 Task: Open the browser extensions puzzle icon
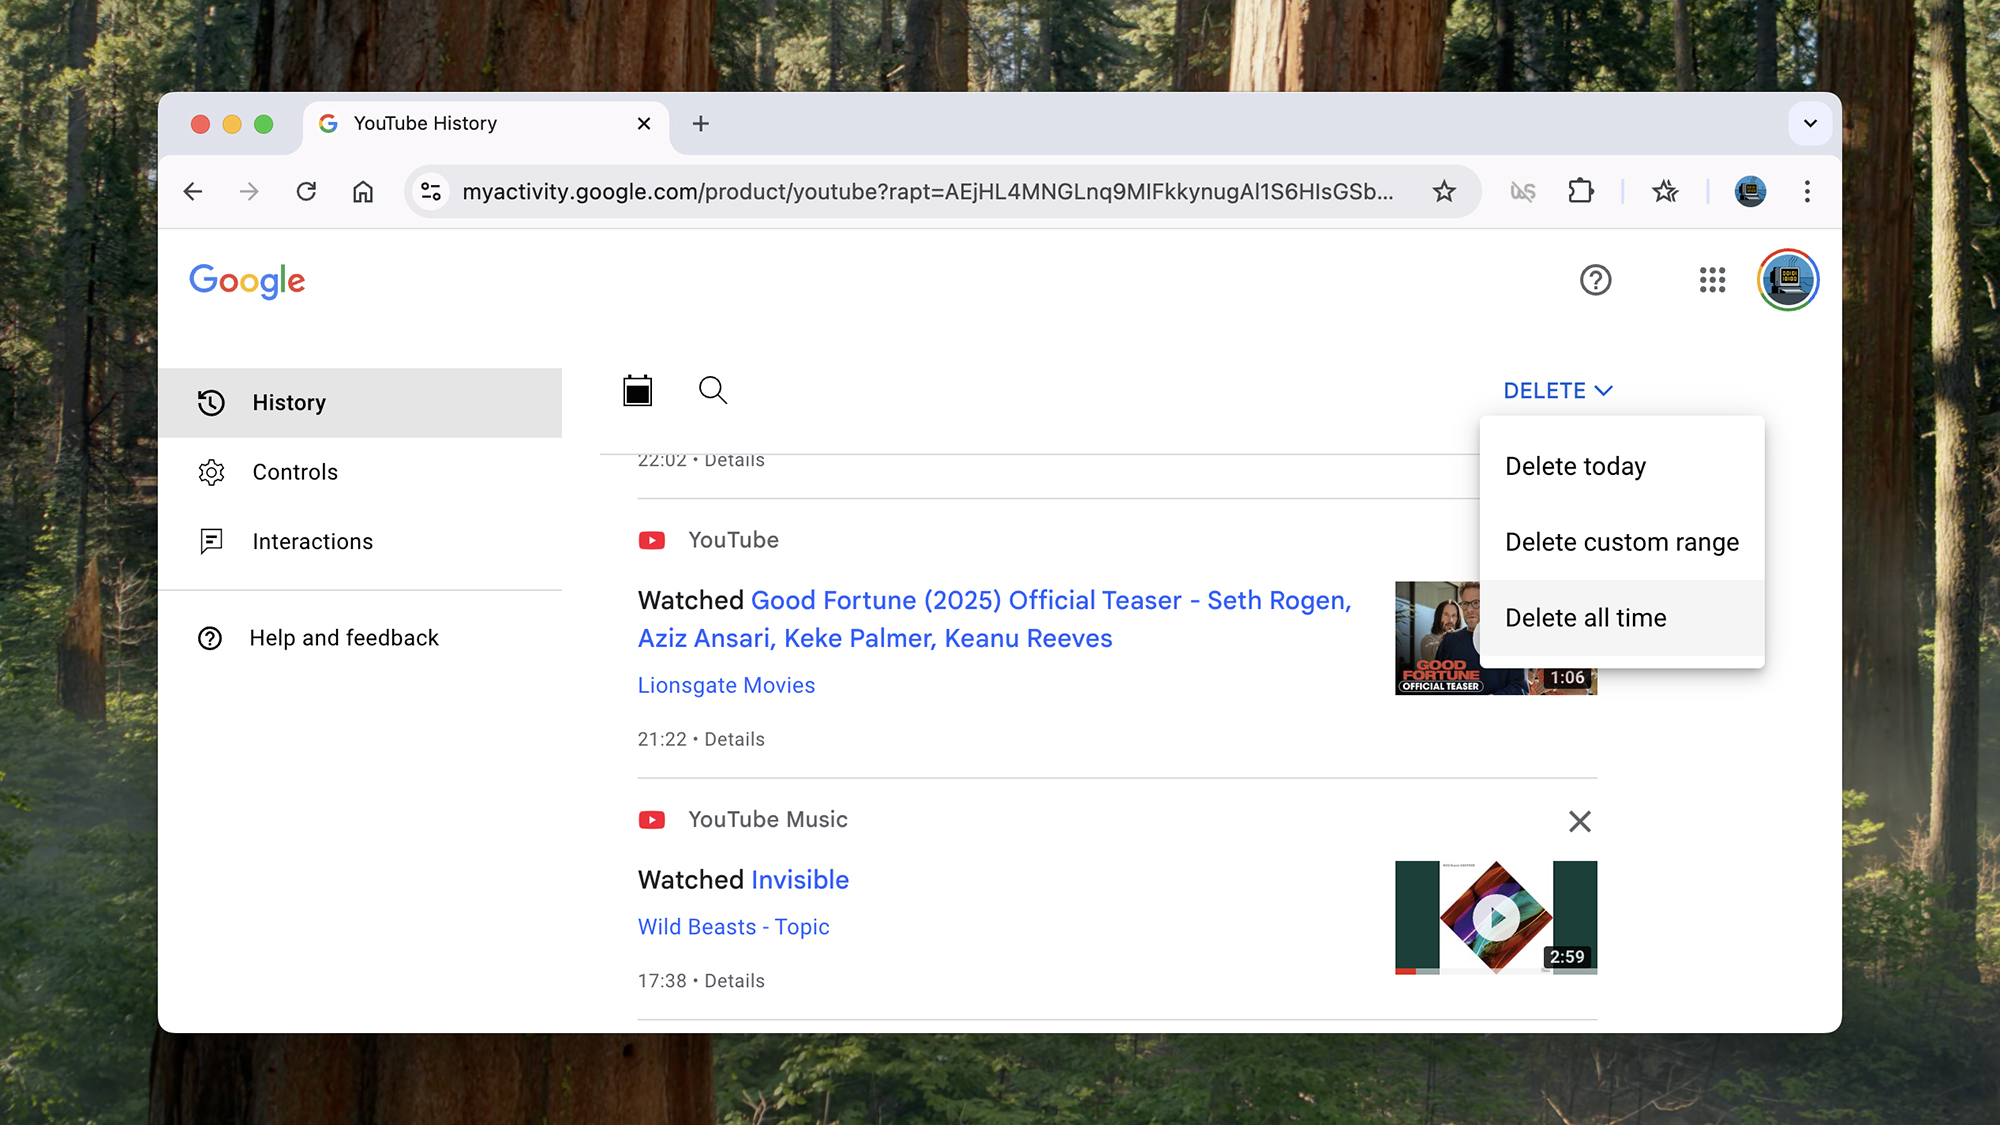click(1580, 191)
